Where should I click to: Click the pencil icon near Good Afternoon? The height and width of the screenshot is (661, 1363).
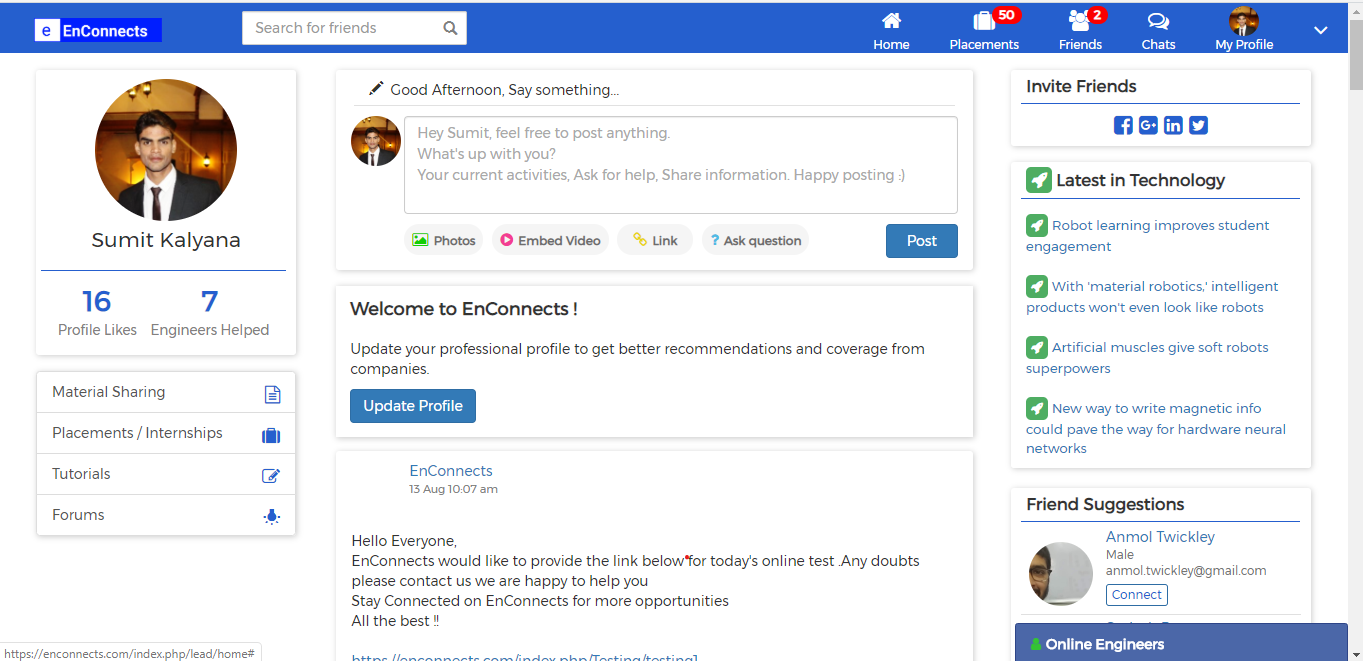click(x=376, y=89)
